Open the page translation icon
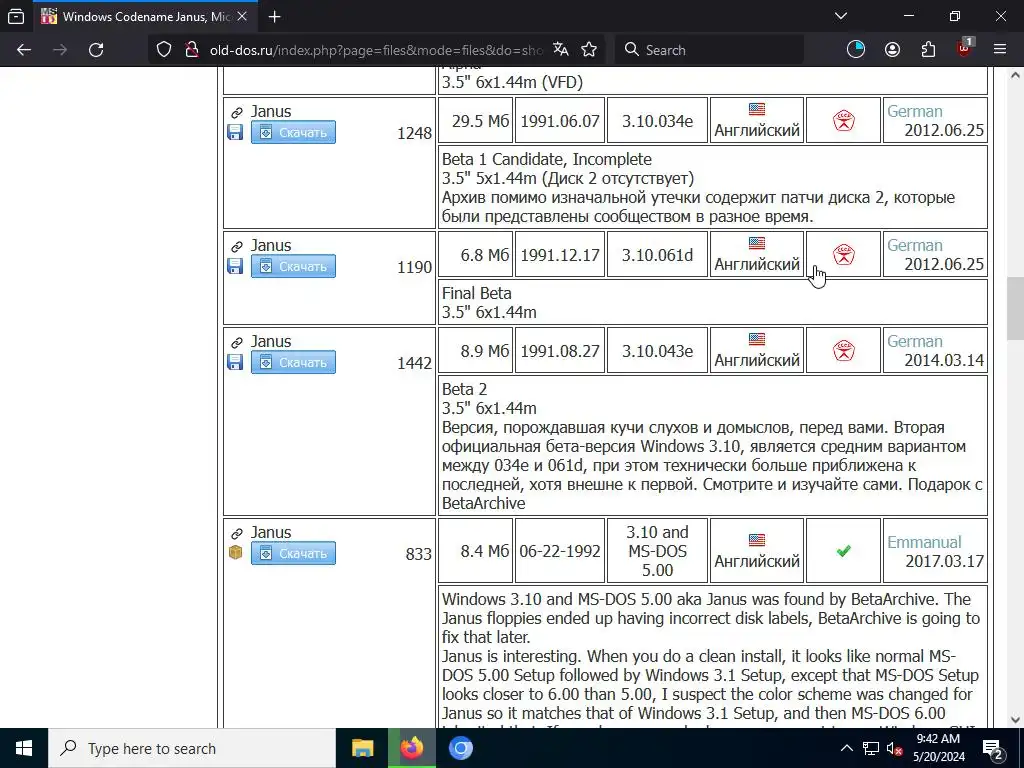Screen dimensions: 1024x768 click(x=561, y=50)
